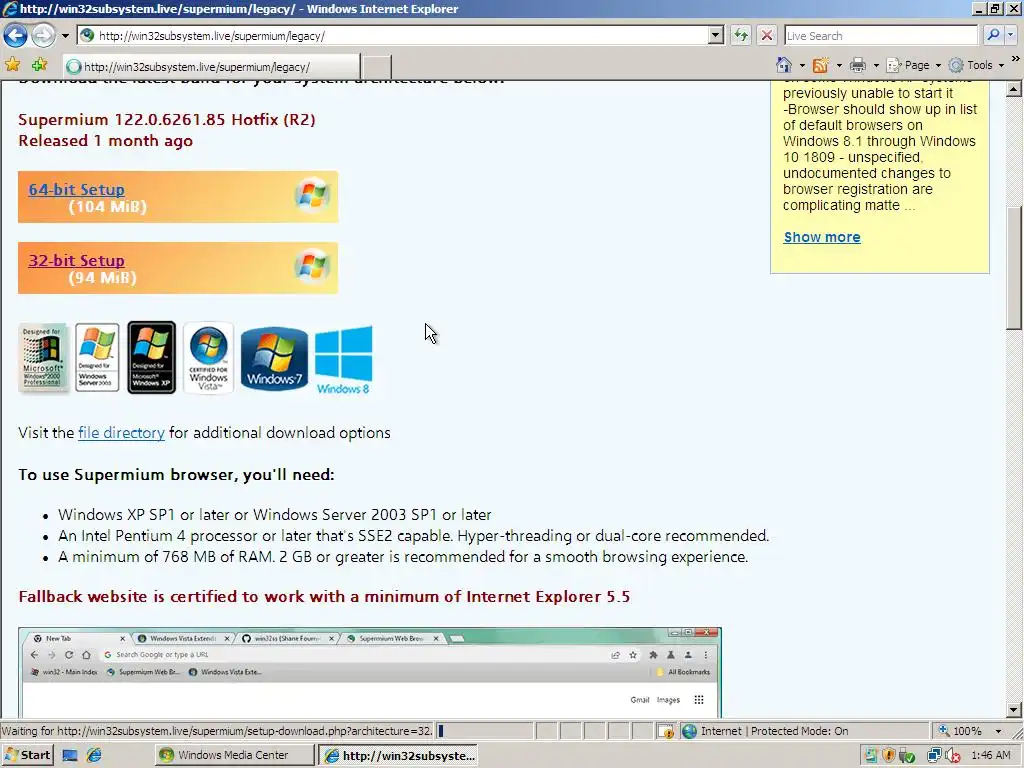
Task: Click the Windows Security shield tray icon
Action: [x=889, y=756]
